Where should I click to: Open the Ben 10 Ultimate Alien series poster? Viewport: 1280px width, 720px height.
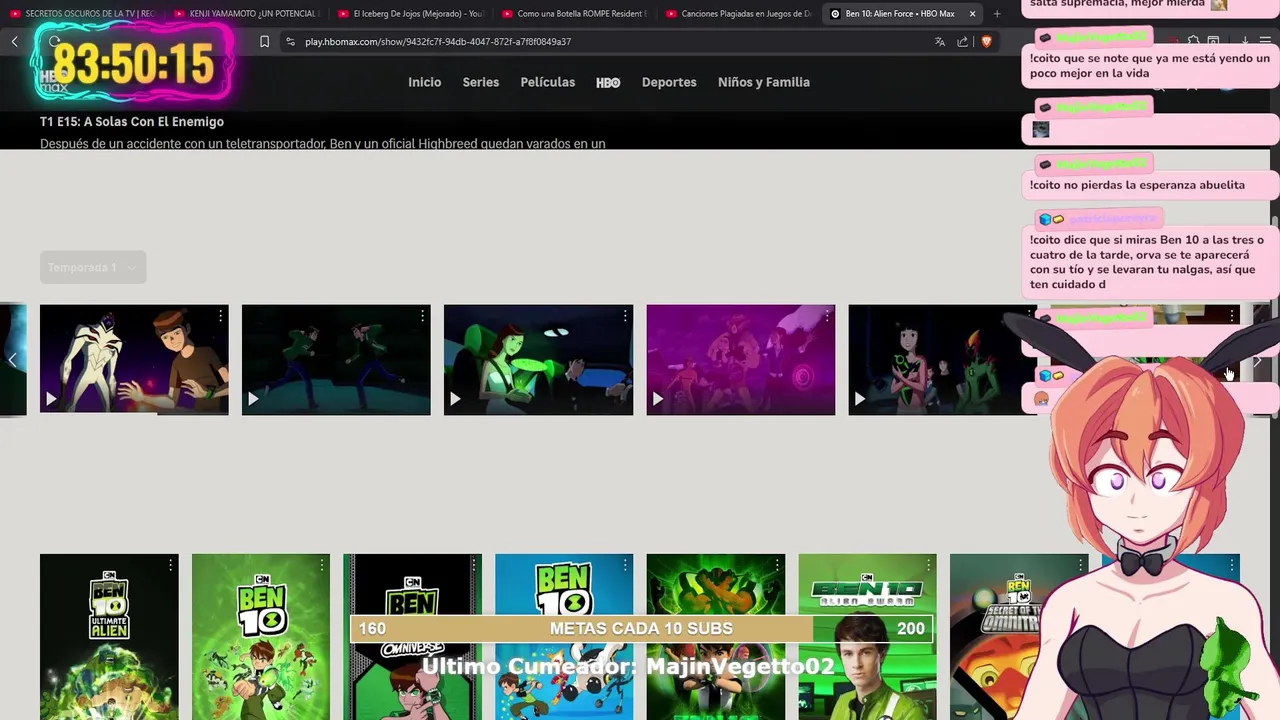pyautogui.click(x=109, y=637)
